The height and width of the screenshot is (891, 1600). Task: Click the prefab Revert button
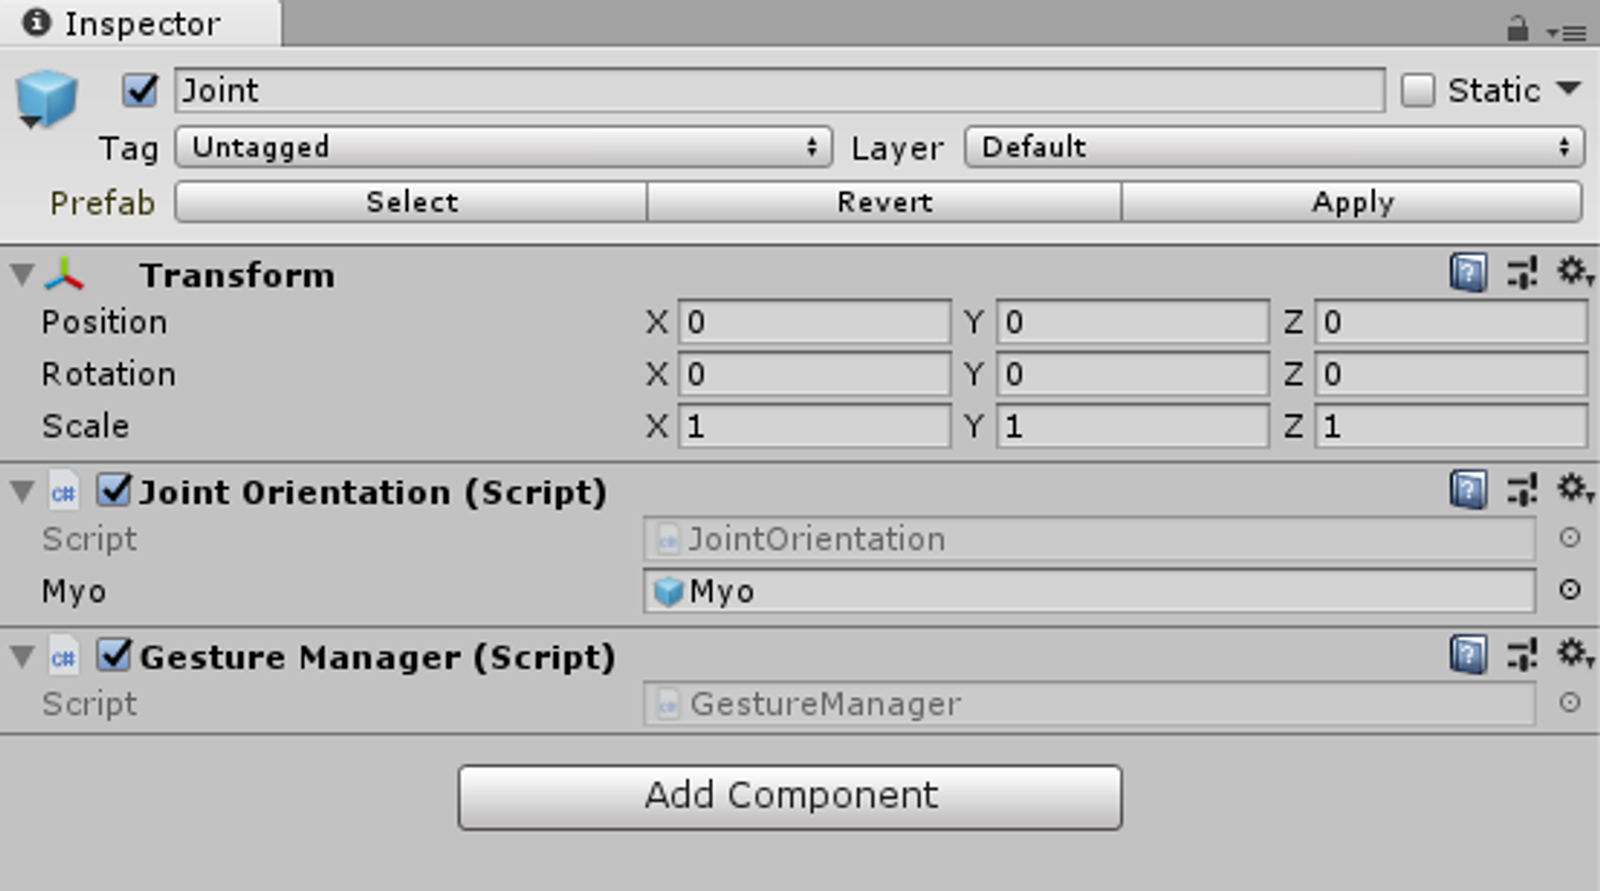[x=884, y=201]
